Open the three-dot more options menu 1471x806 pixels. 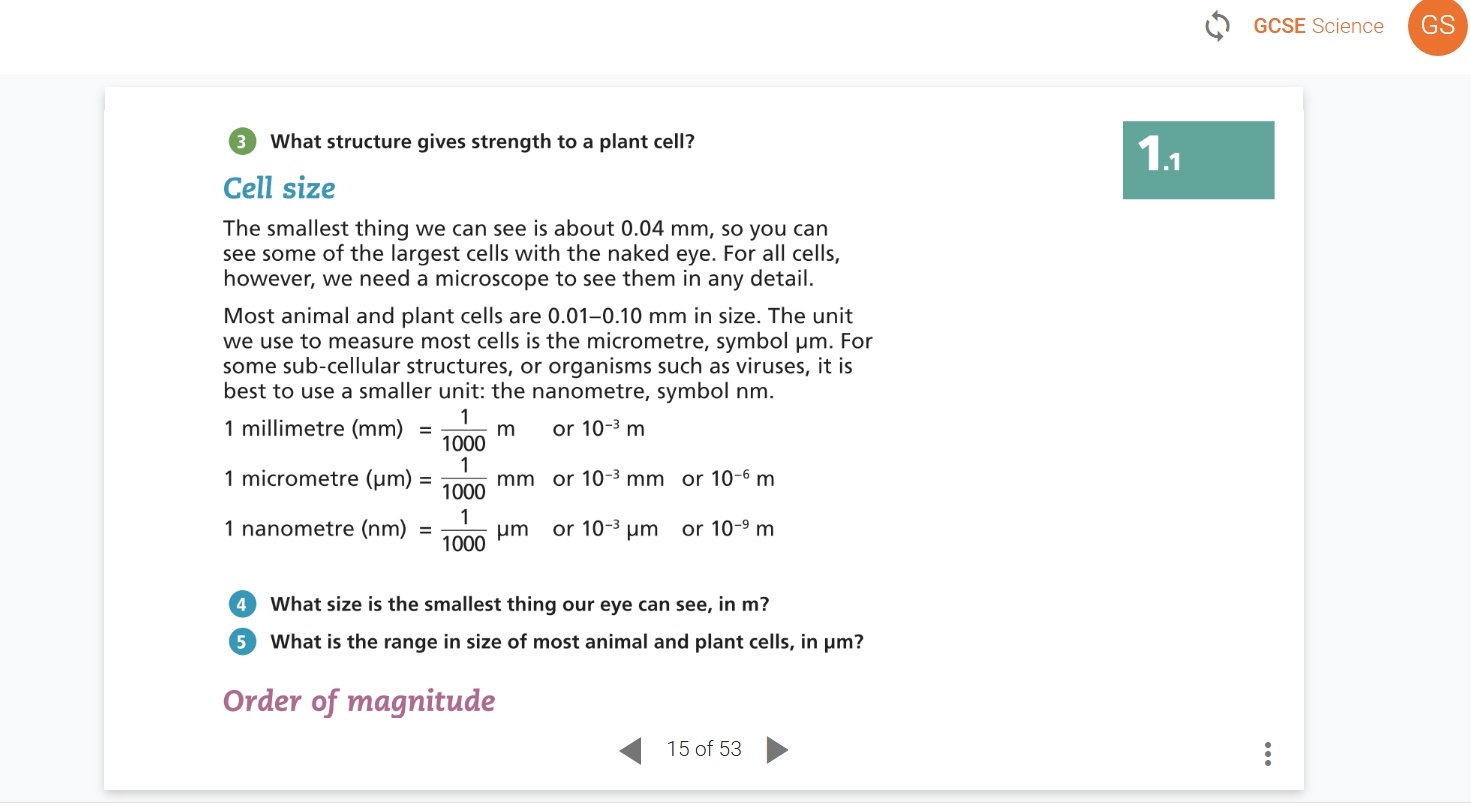1267,754
